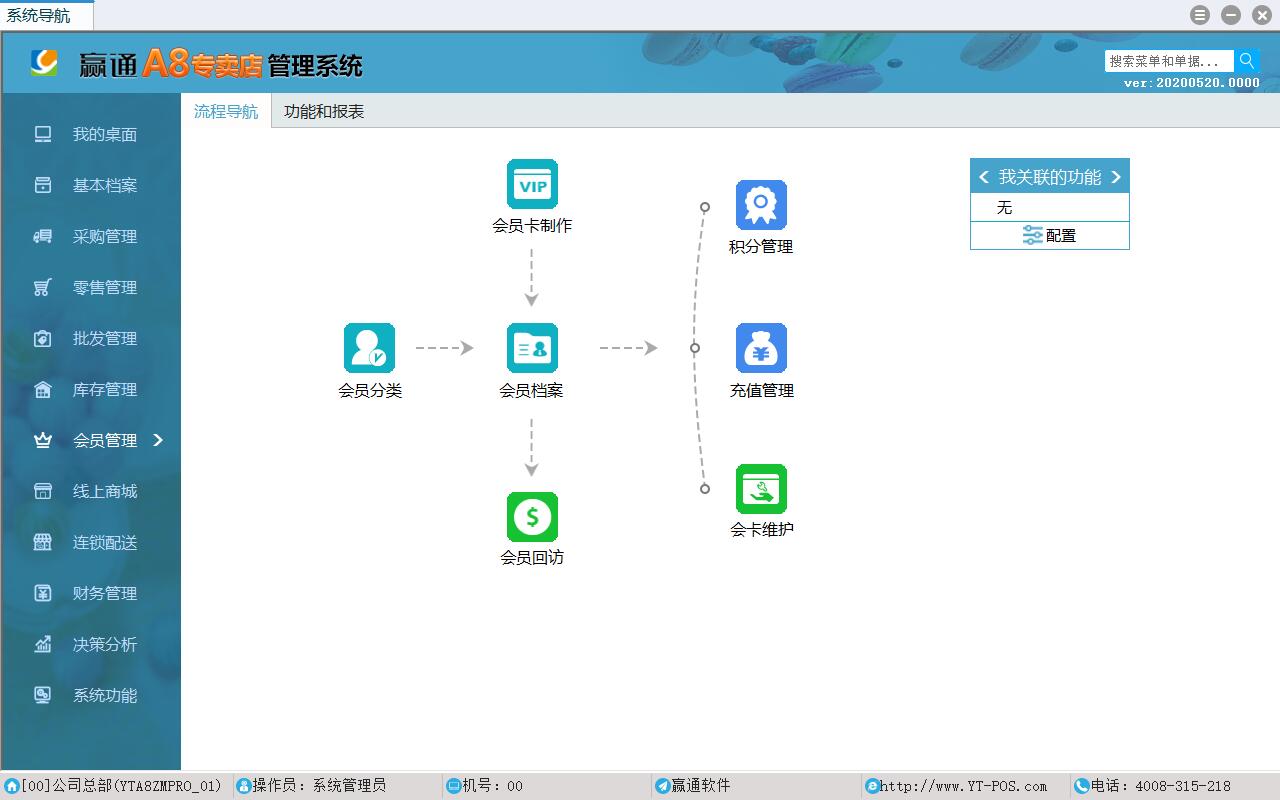Switch to the 功能和报表 tab

point(324,112)
